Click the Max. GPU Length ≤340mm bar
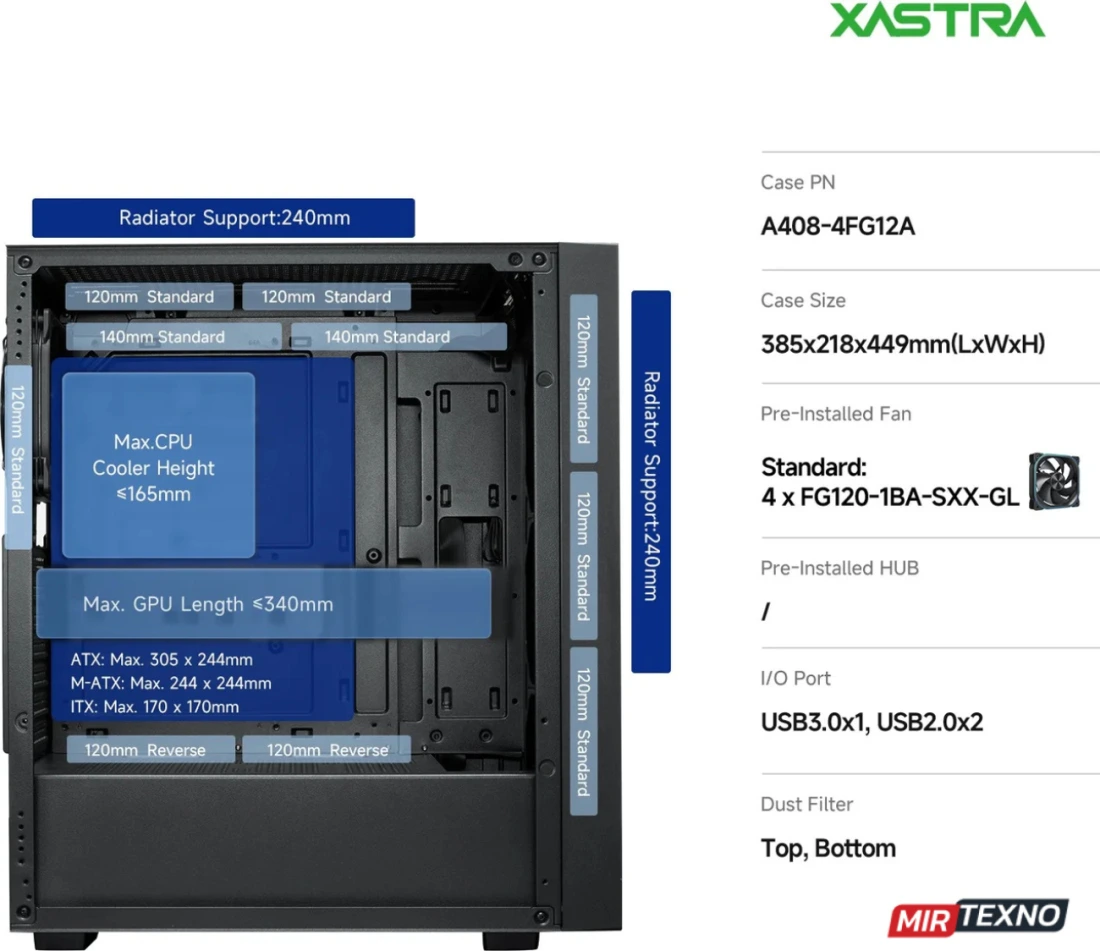Screen dimensions: 1100x951 263,603
